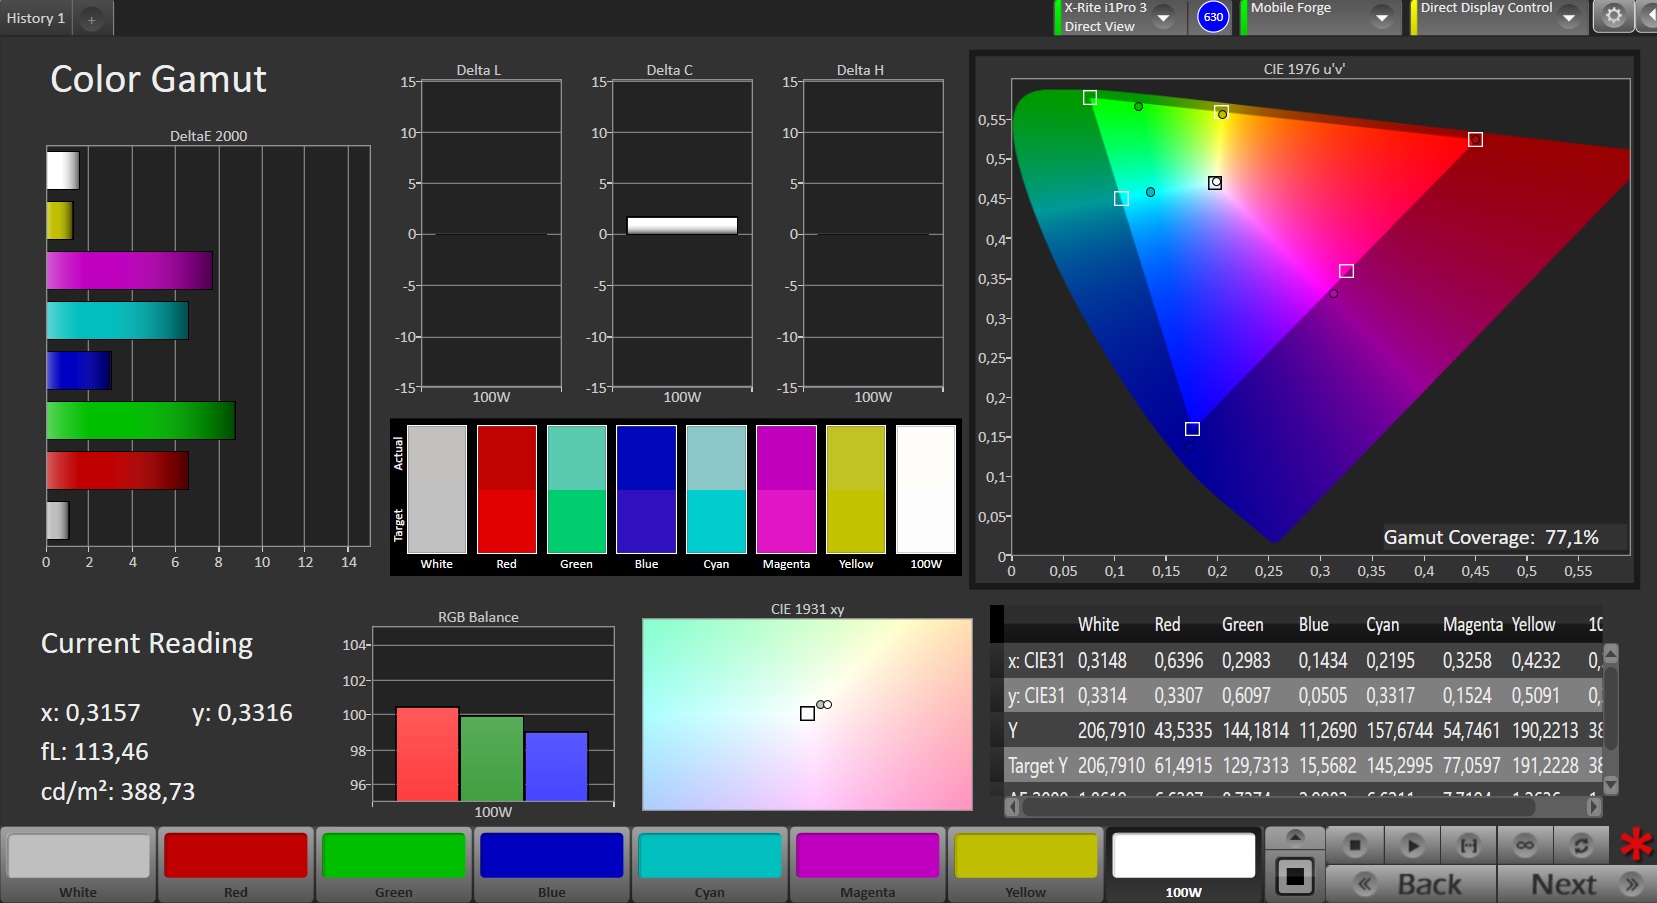
Task: Measure the Red patch in the bottom strip
Action: coord(236,865)
